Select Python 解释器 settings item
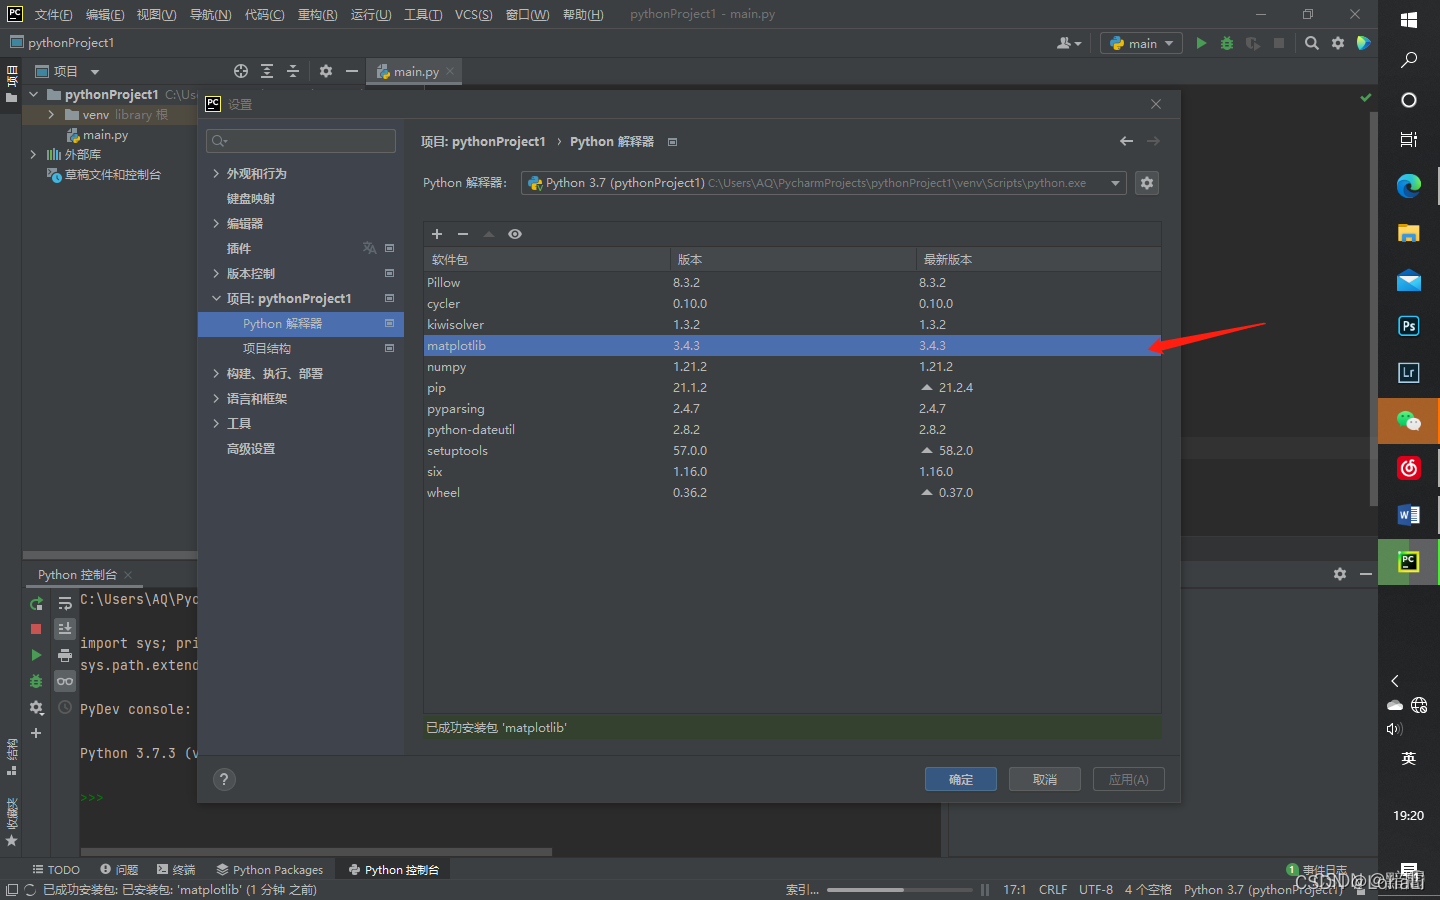Viewport: 1440px width, 900px height. point(301,323)
